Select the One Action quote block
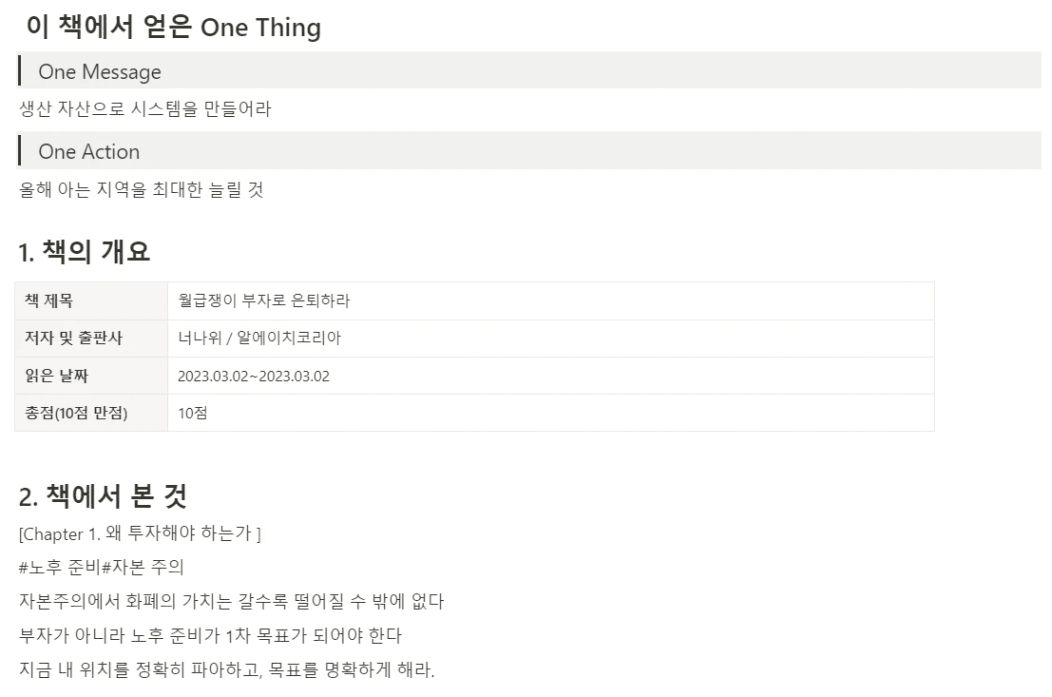 [529, 151]
